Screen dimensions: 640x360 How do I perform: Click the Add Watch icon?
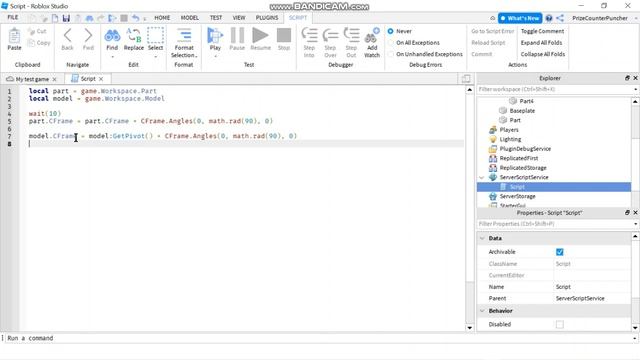point(372,36)
